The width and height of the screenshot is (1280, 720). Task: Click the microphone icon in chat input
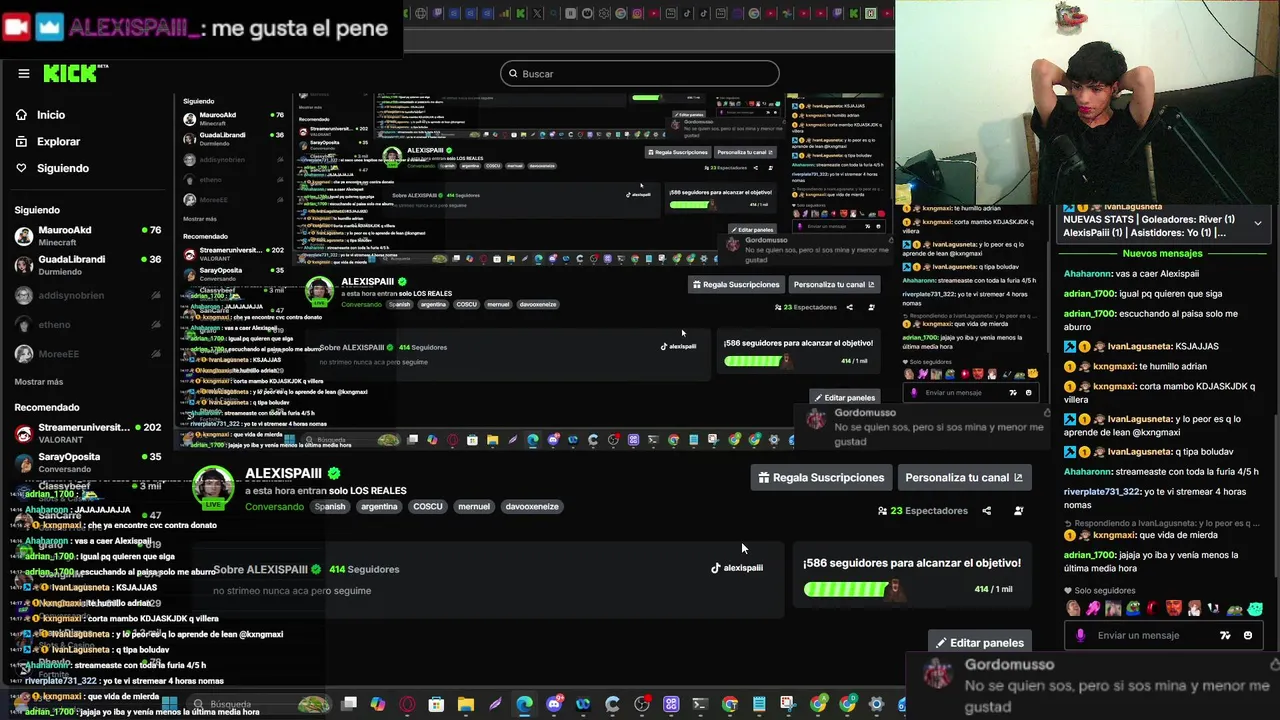coord(1081,635)
